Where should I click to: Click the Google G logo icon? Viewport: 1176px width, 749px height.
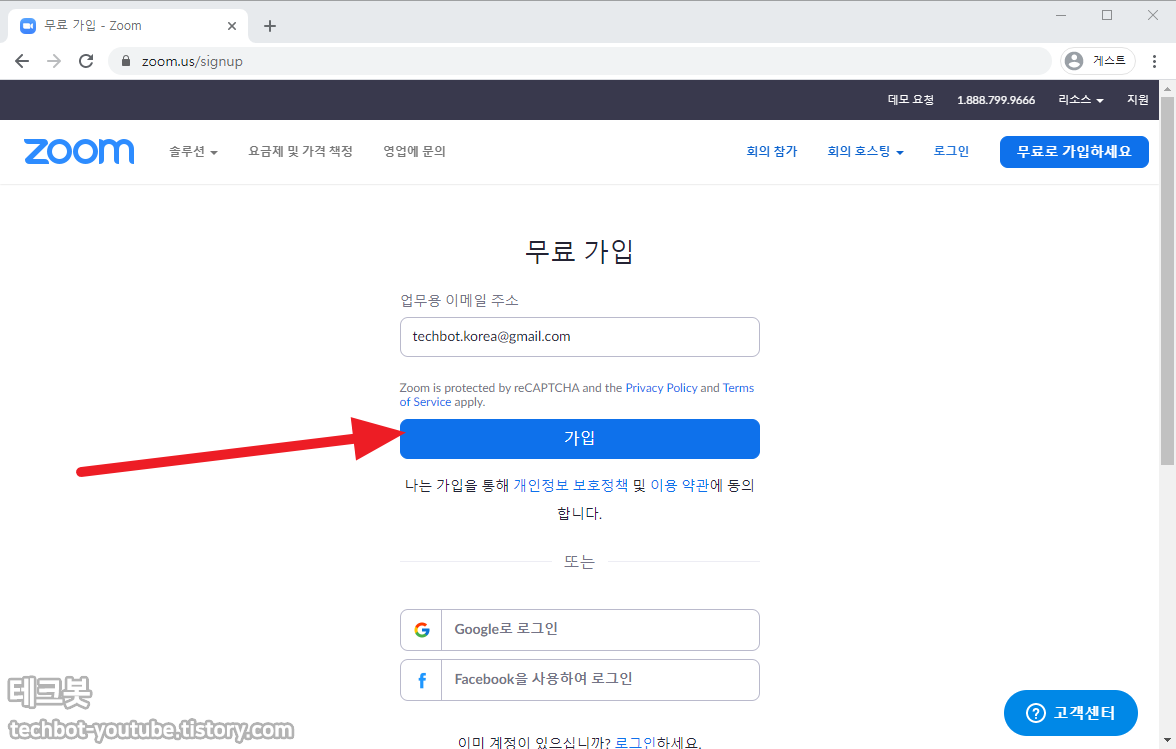[x=422, y=630]
